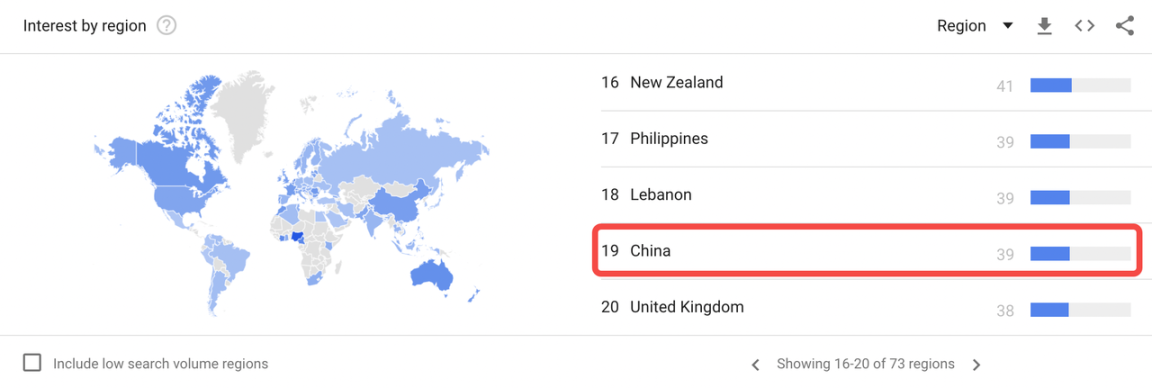
Task: Select New Zealand in the region list
Action: tap(865, 83)
